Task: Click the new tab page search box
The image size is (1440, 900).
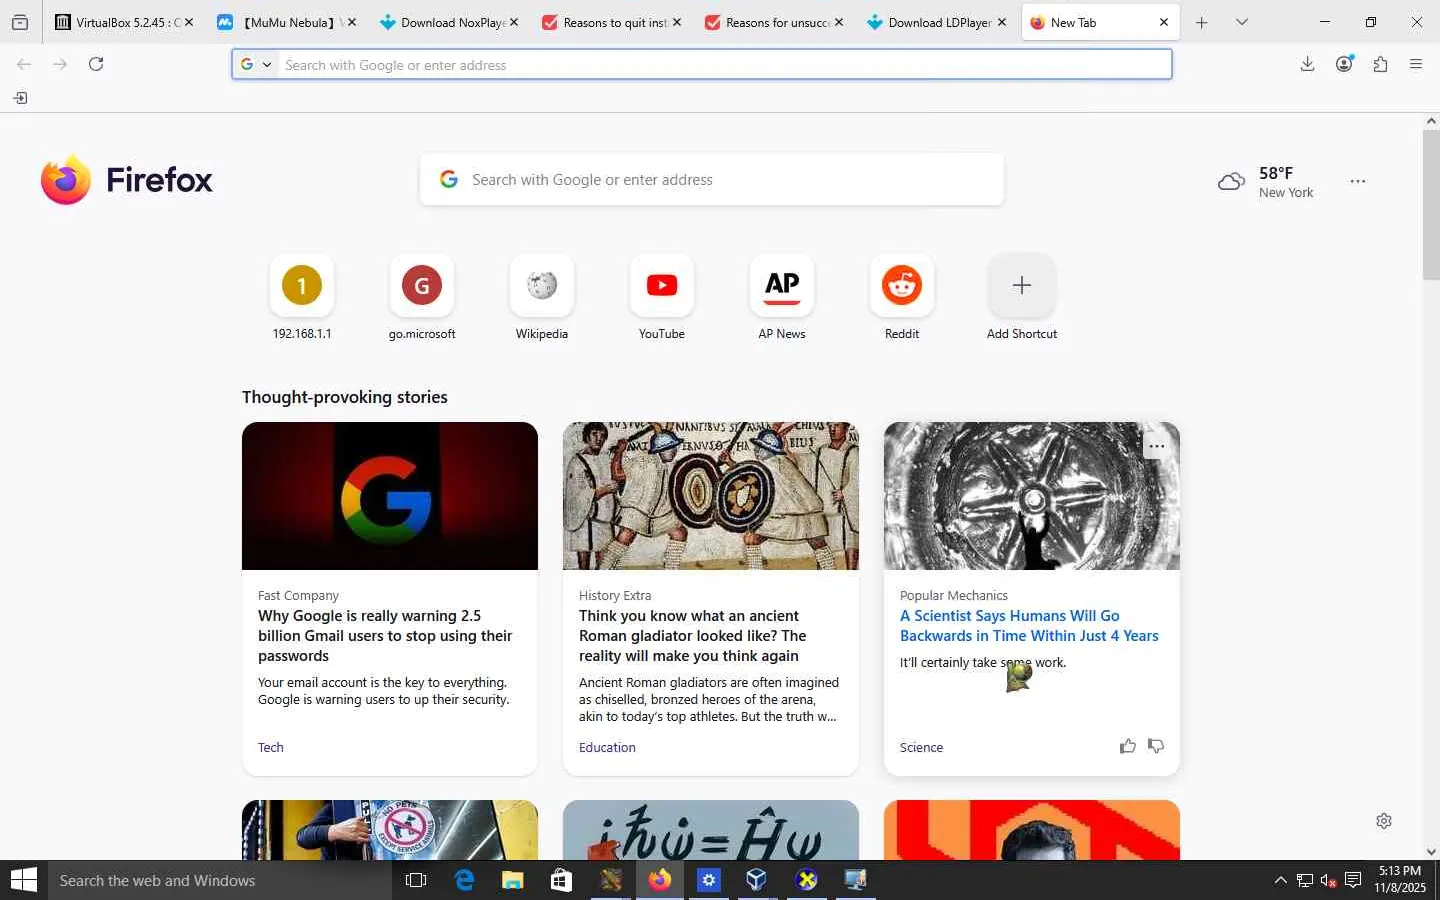Action: click(x=712, y=180)
